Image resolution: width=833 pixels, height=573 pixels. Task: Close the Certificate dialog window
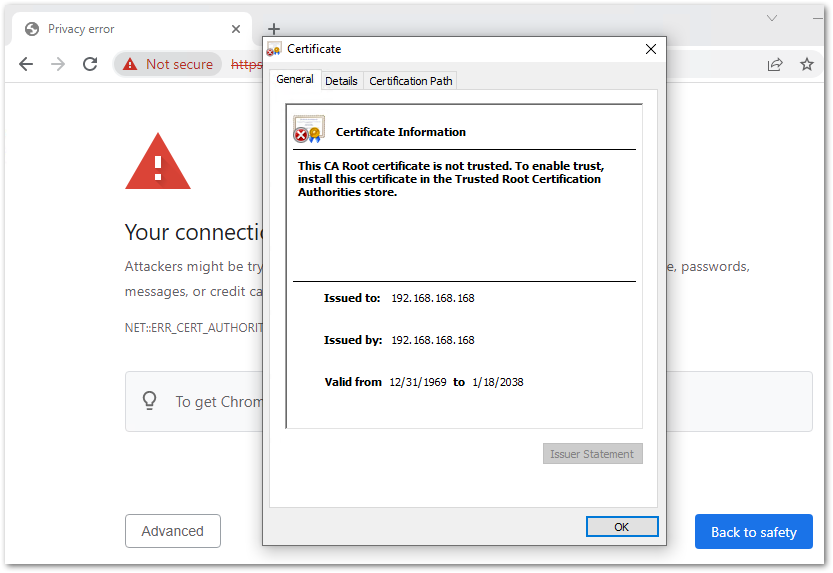coord(651,49)
